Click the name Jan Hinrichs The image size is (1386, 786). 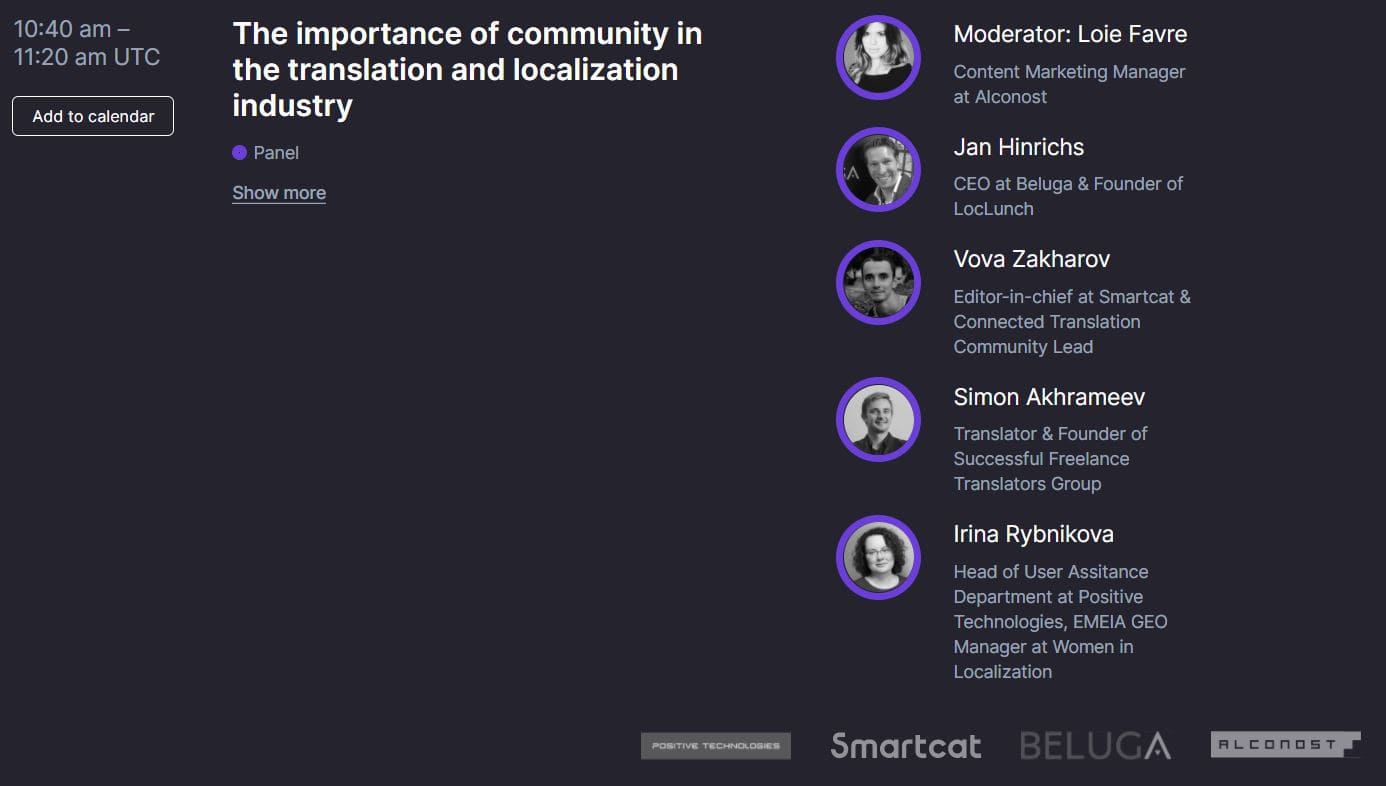1019,147
